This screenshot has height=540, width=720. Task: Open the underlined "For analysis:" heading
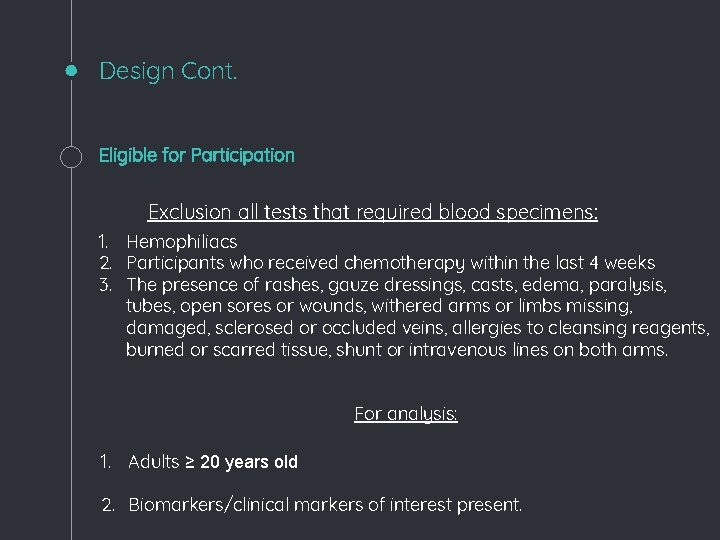[x=406, y=414]
